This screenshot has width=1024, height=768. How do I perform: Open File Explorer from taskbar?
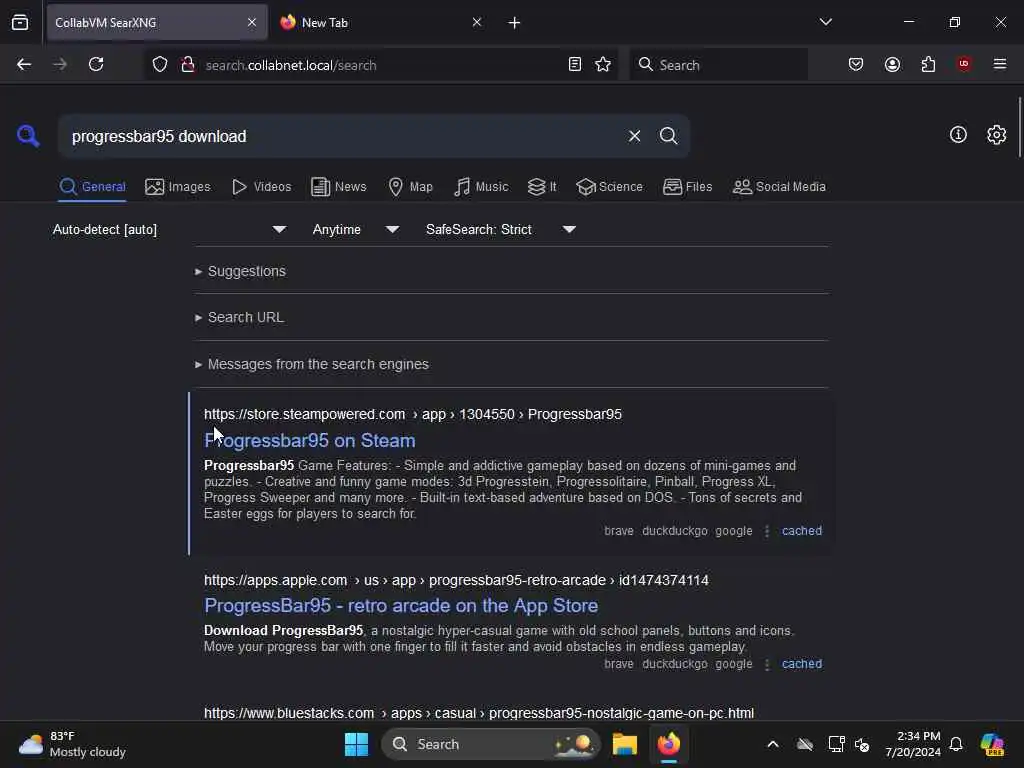point(624,744)
